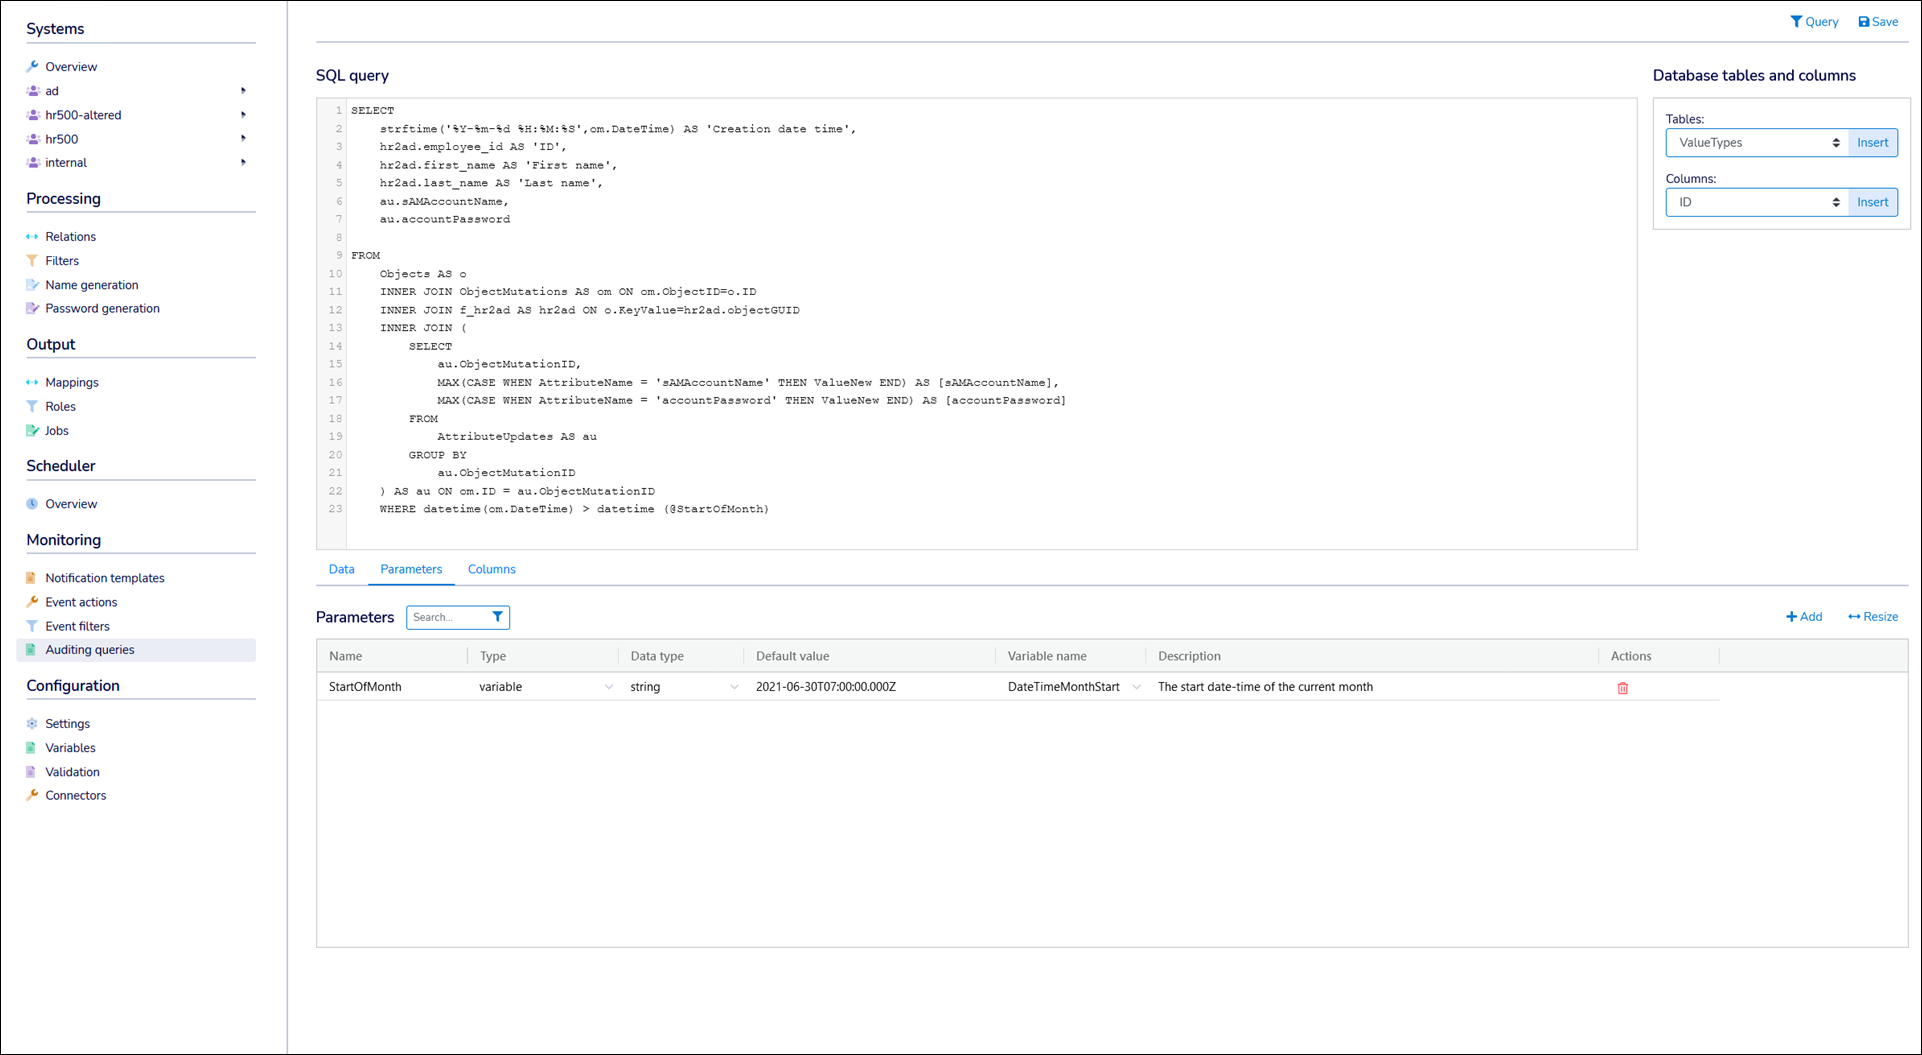Click Add to create a parameter

point(1804,617)
